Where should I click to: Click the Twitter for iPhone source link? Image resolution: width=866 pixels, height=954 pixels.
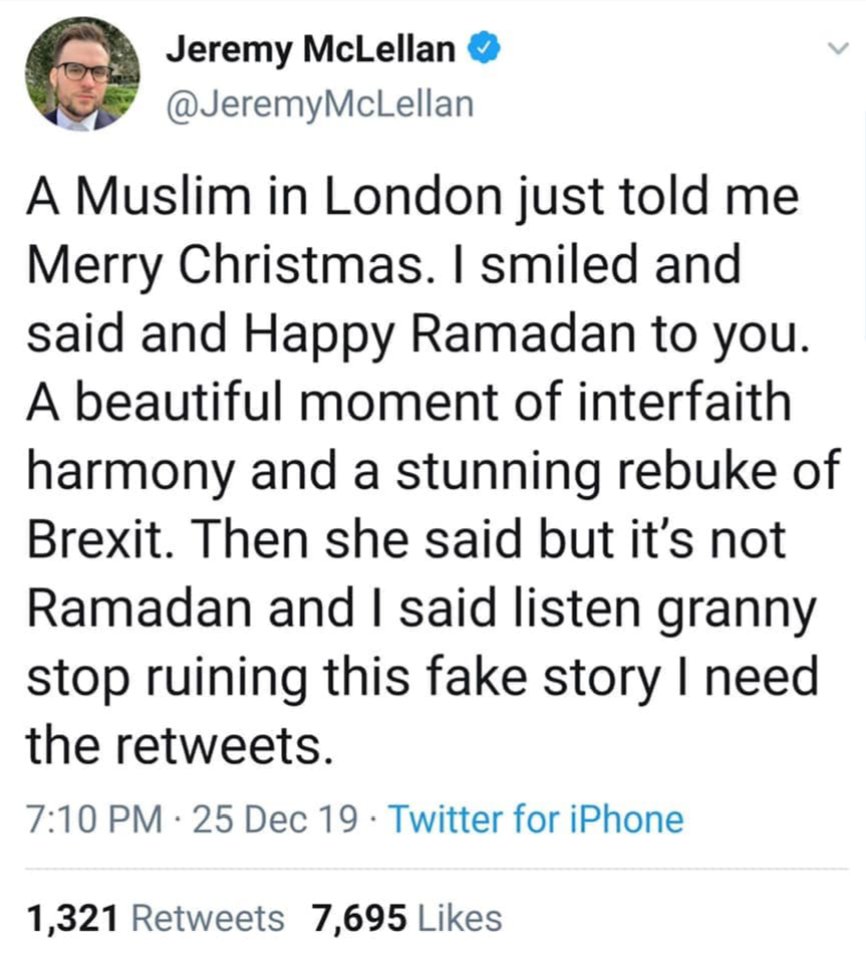pyautogui.click(x=535, y=820)
